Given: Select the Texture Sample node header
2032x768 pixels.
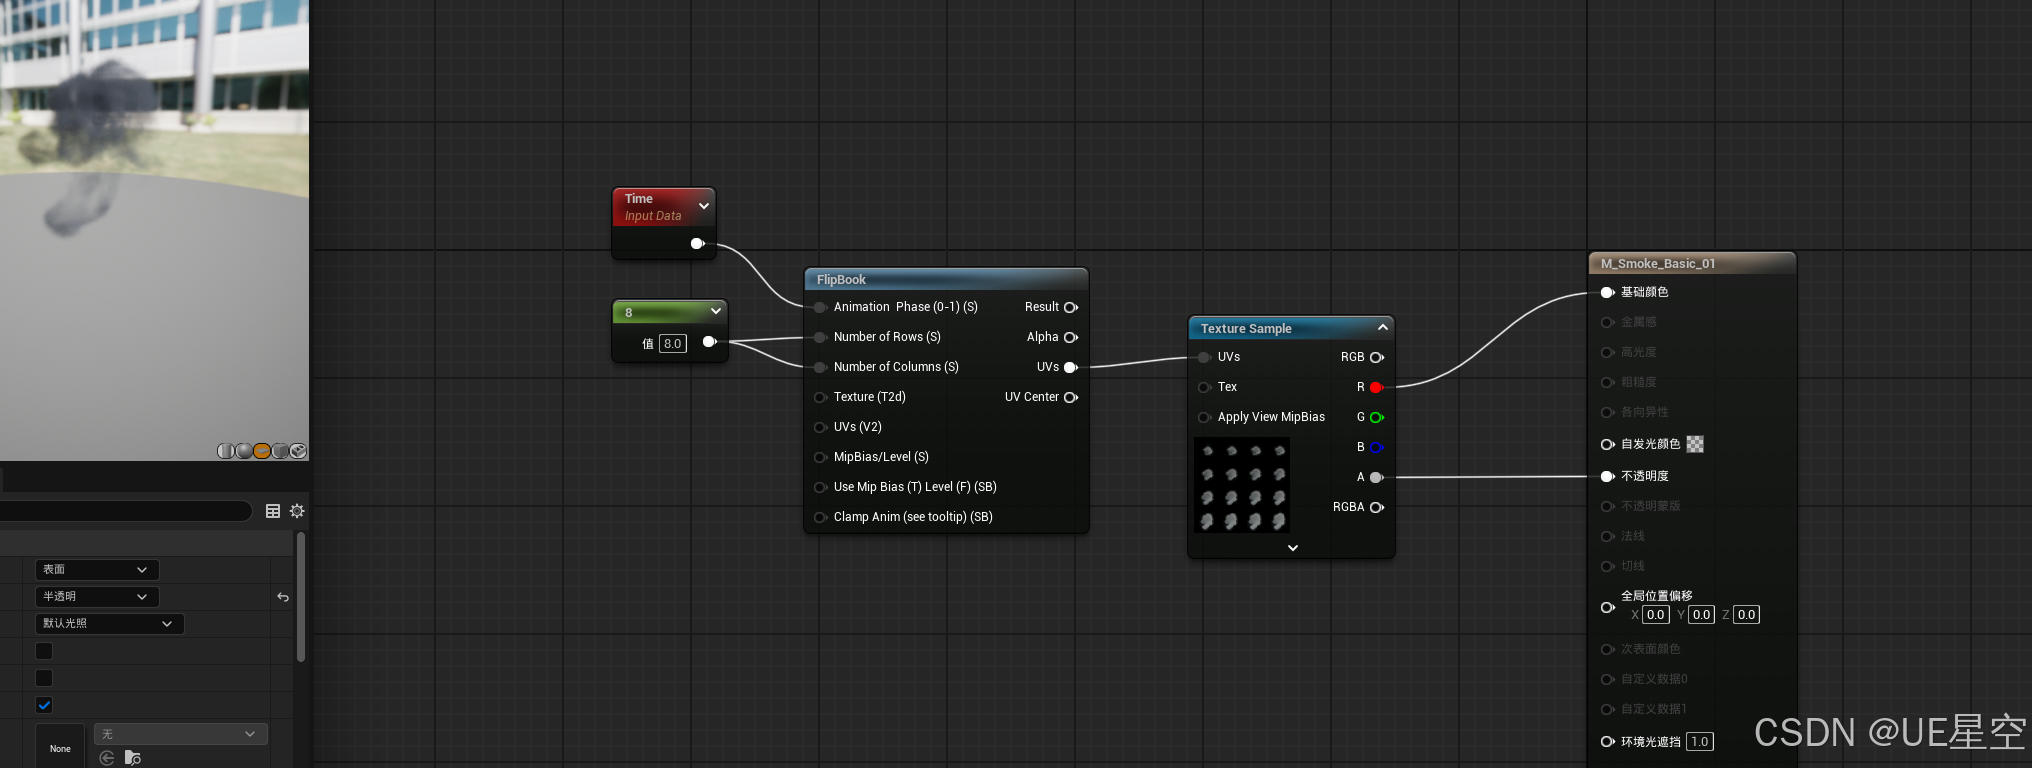Looking at the screenshot, I should point(1291,328).
